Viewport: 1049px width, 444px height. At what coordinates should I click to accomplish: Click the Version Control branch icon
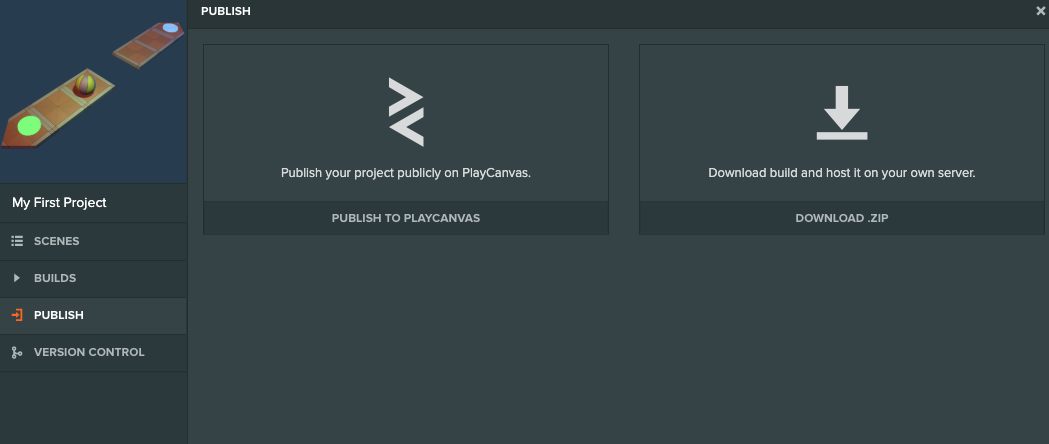[17, 352]
